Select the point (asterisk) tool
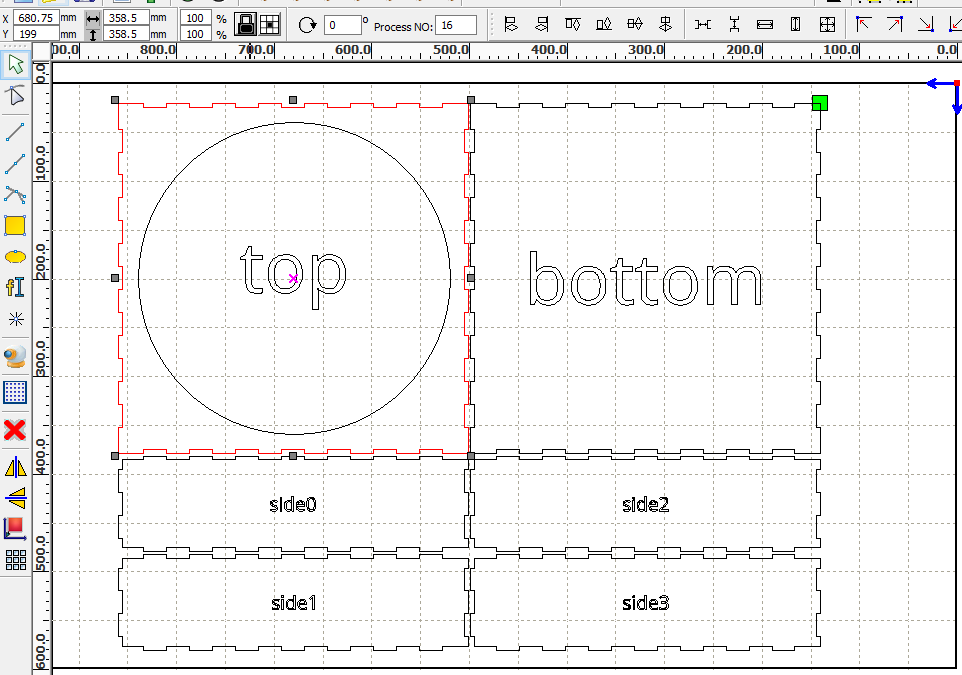Viewport: 962px width, 675px height. (x=15, y=318)
